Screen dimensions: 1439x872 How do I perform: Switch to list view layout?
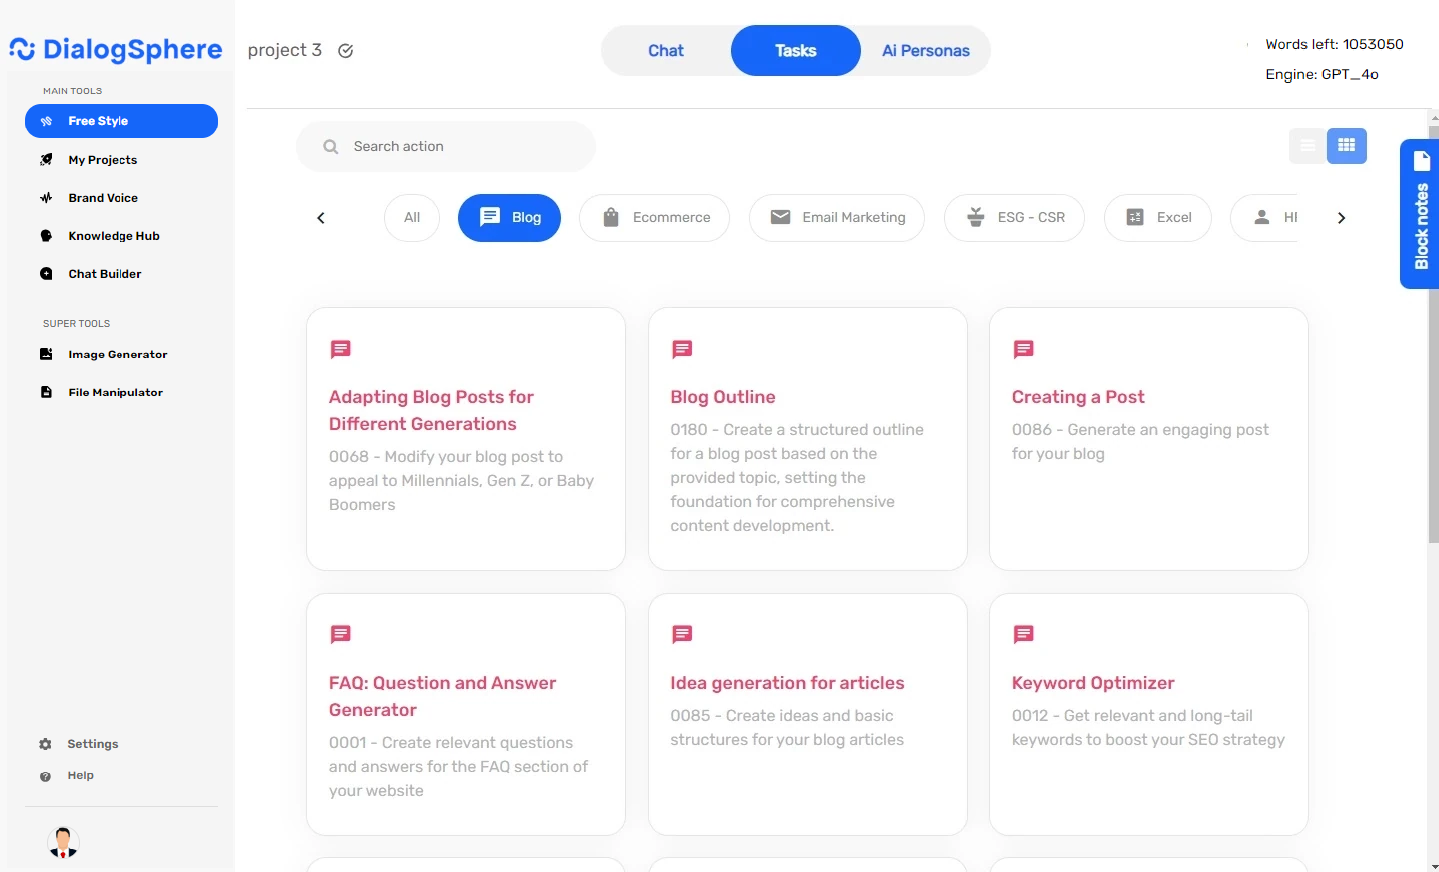(x=1307, y=145)
